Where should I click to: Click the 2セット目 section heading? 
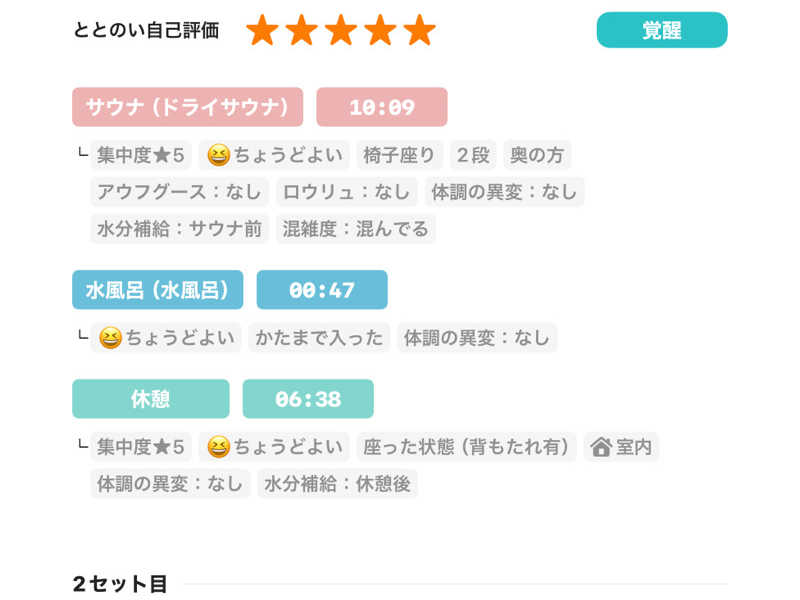tap(119, 584)
